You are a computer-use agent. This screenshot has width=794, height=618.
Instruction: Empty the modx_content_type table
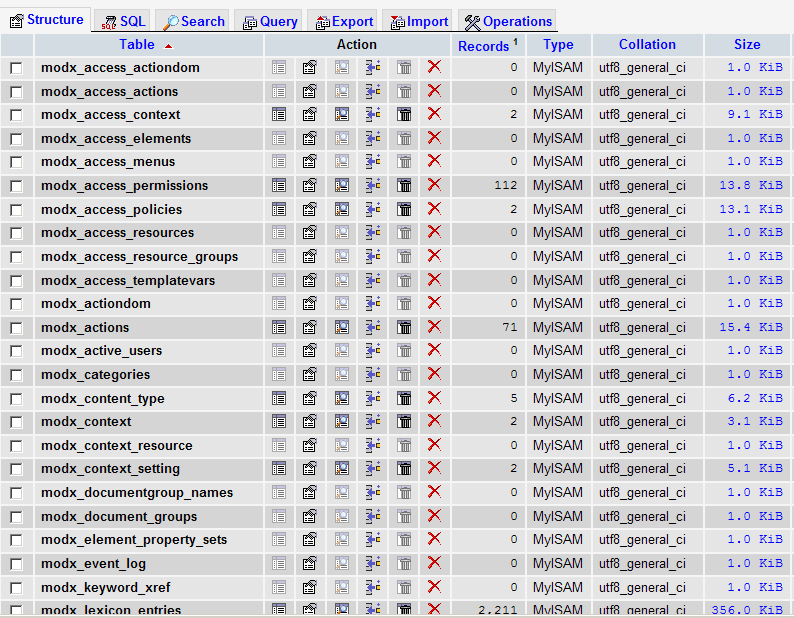pos(404,398)
